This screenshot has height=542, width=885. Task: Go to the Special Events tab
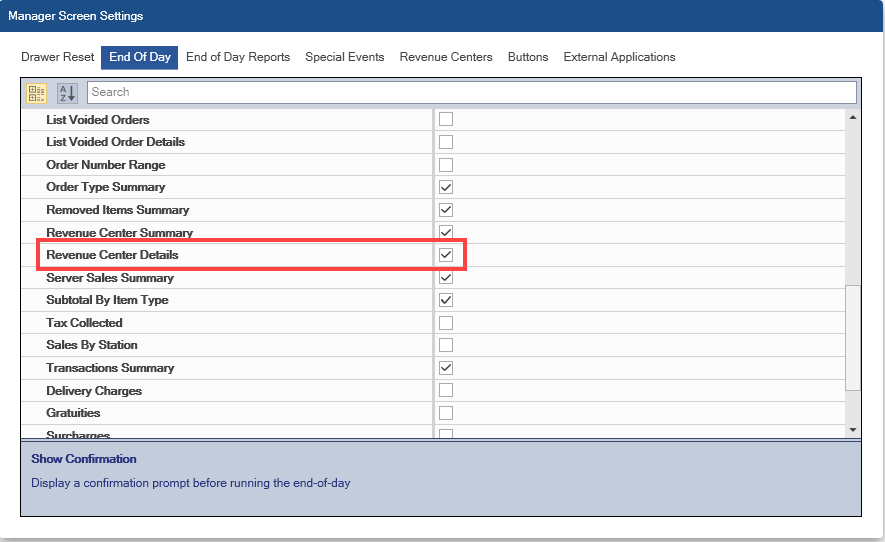point(345,57)
